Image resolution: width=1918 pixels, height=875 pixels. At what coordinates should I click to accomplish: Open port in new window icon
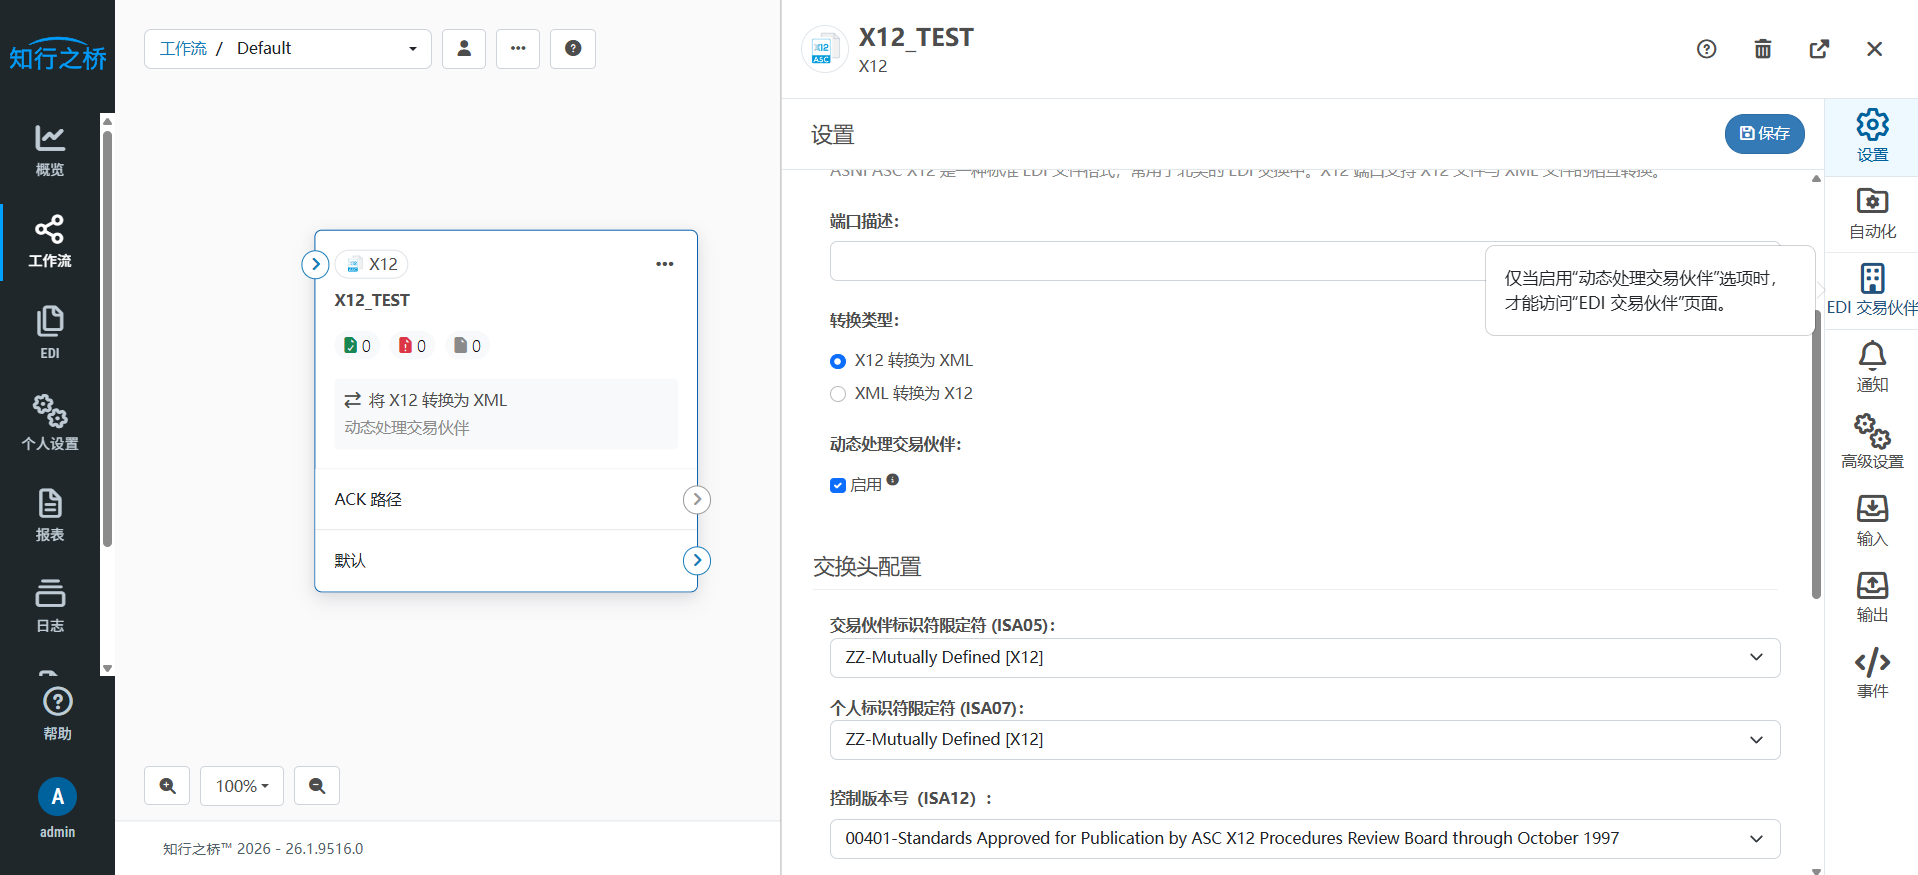click(1819, 49)
